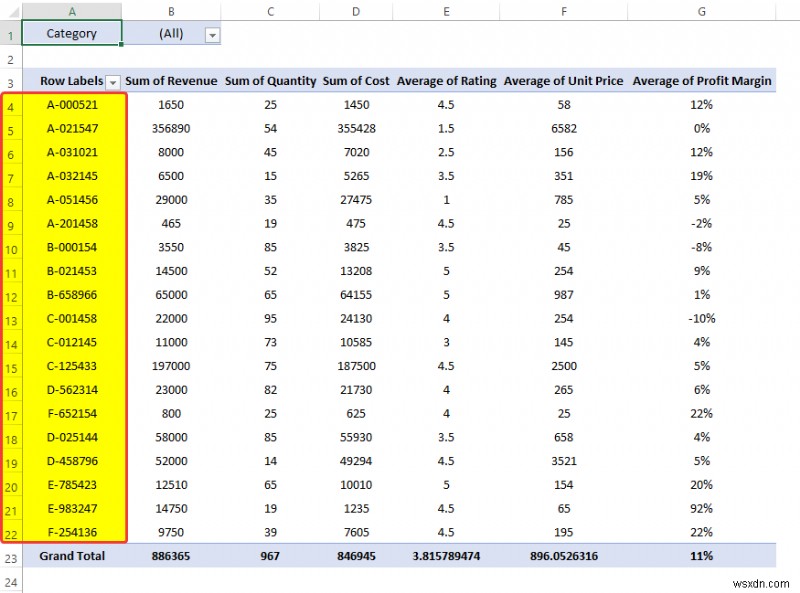Expand filter options for the pivot table rows
Viewport: 800px width, 593px height.
(115, 80)
